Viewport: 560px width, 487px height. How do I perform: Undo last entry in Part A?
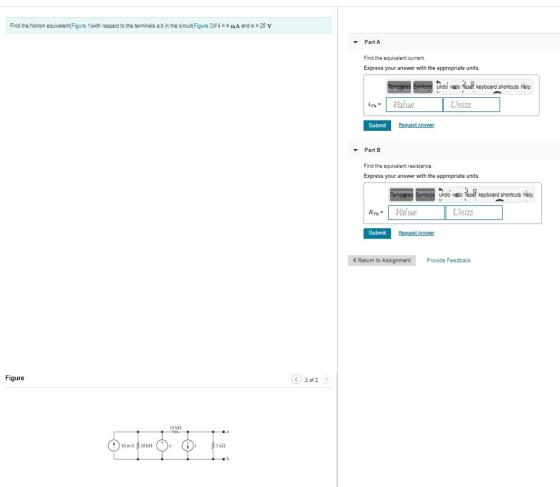click(x=442, y=86)
